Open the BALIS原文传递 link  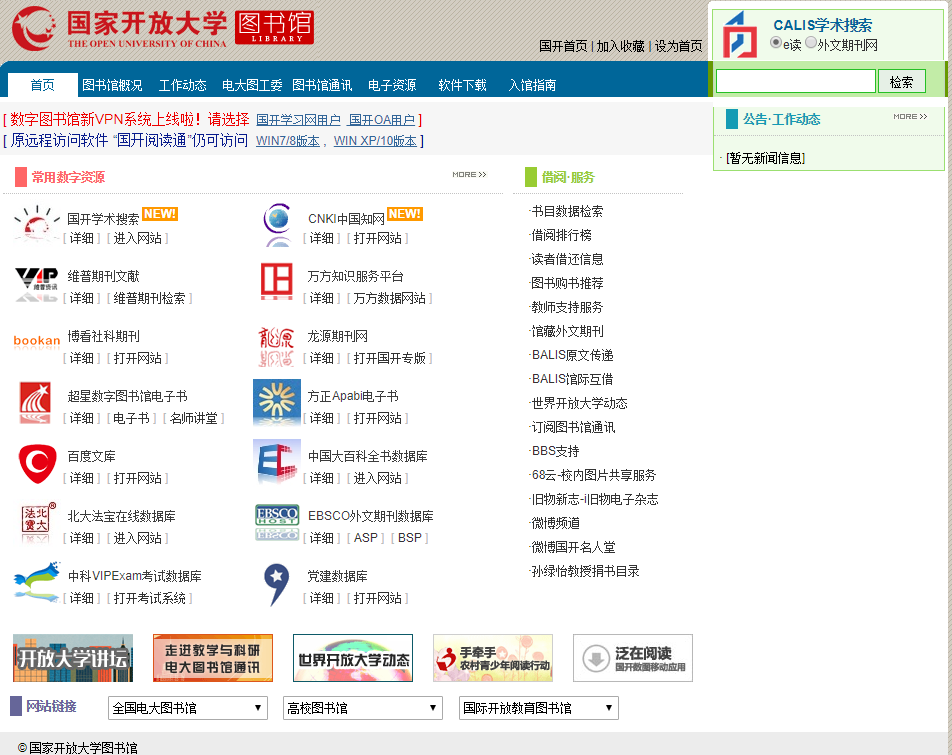point(573,355)
